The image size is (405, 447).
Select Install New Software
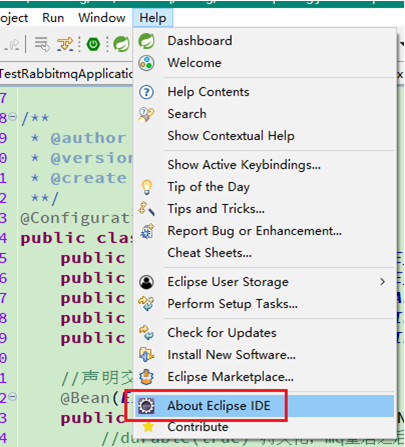(231, 355)
